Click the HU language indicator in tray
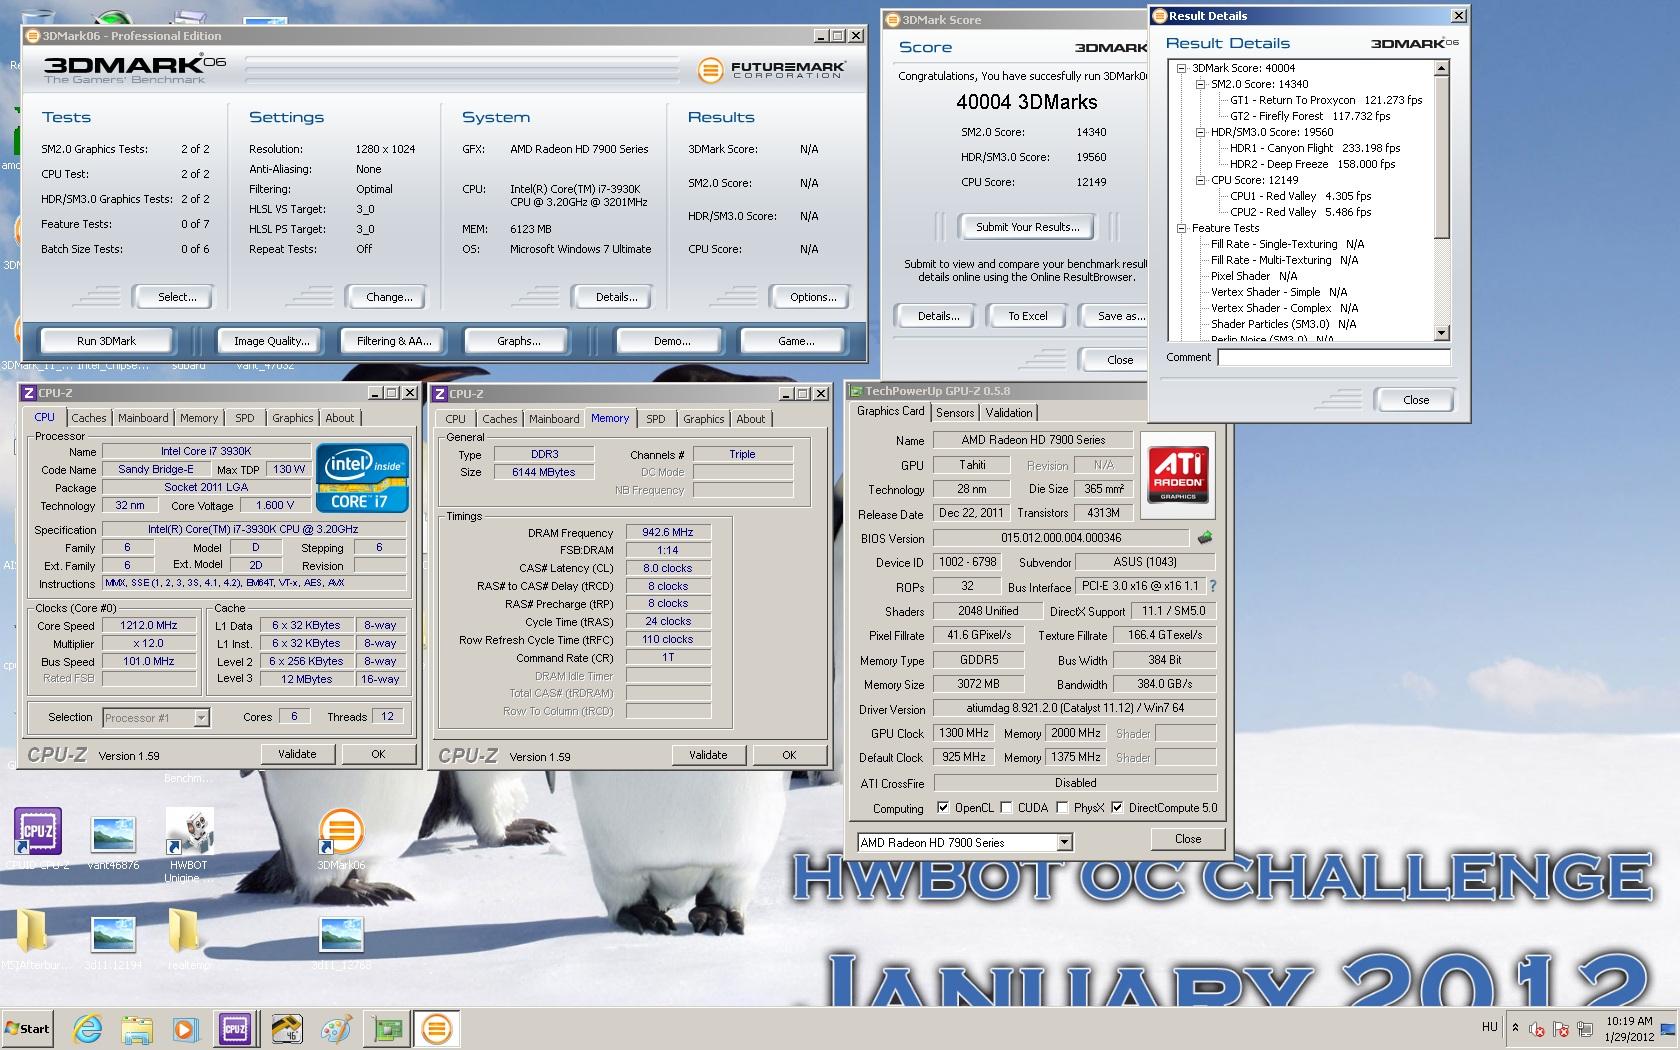 (x=1489, y=1027)
